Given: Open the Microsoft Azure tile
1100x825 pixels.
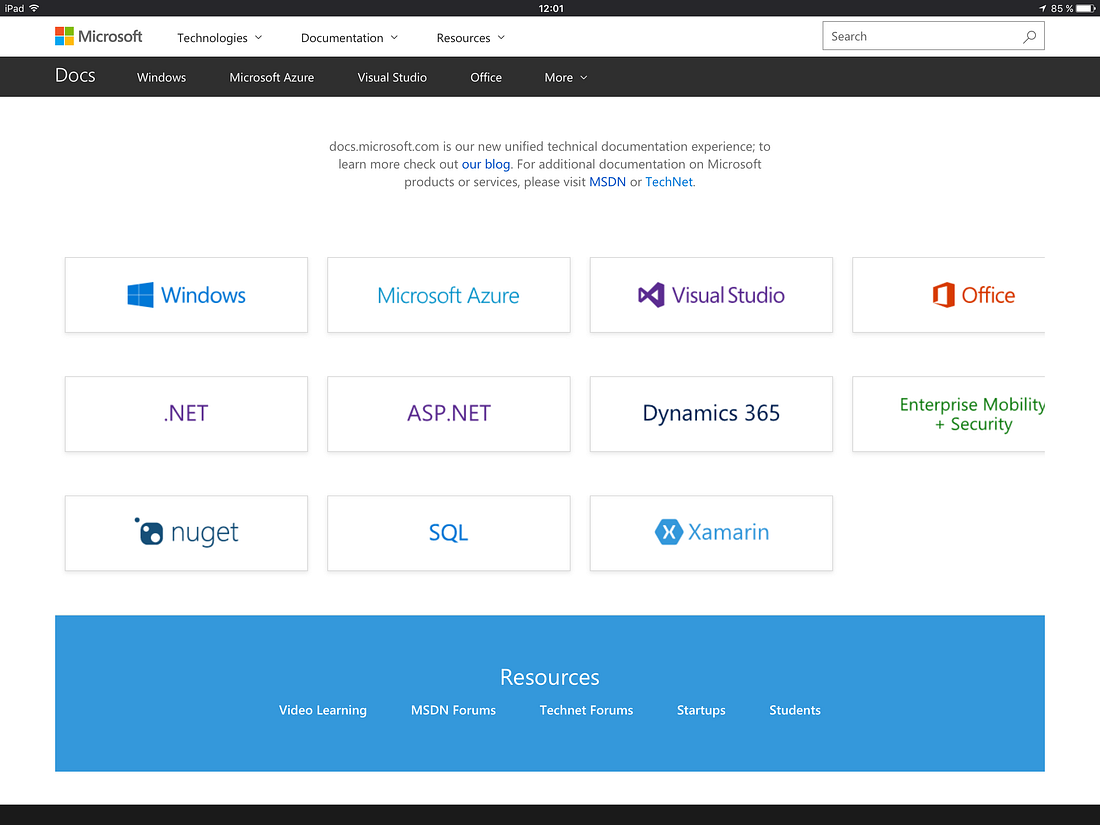Looking at the screenshot, I should click(x=448, y=295).
